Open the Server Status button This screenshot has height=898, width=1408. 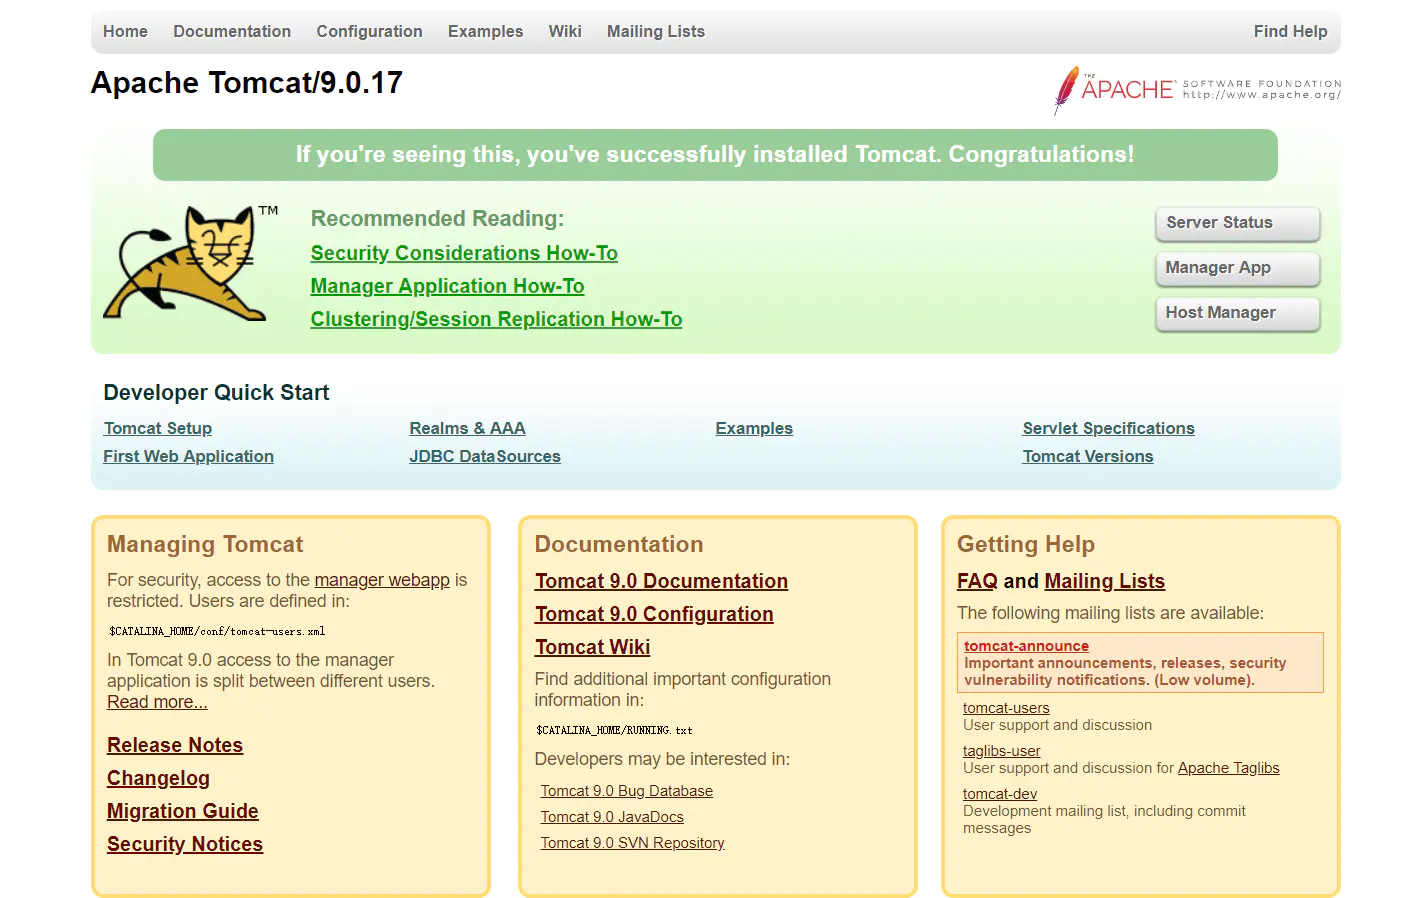(x=1238, y=223)
